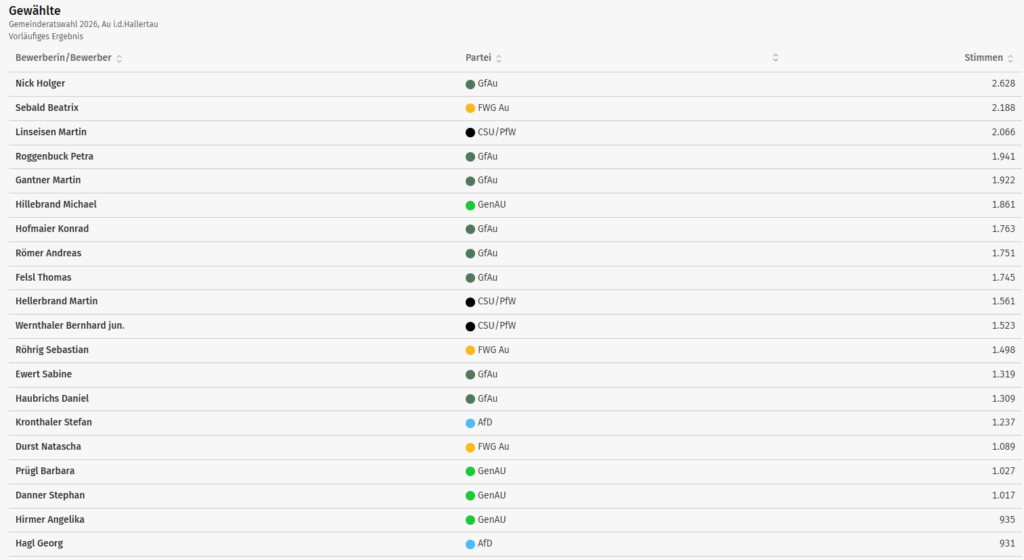The width and height of the screenshot is (1024, 560).
Task: Select the Roggenbuck Petra candidate row
Action: pos(54,156)
